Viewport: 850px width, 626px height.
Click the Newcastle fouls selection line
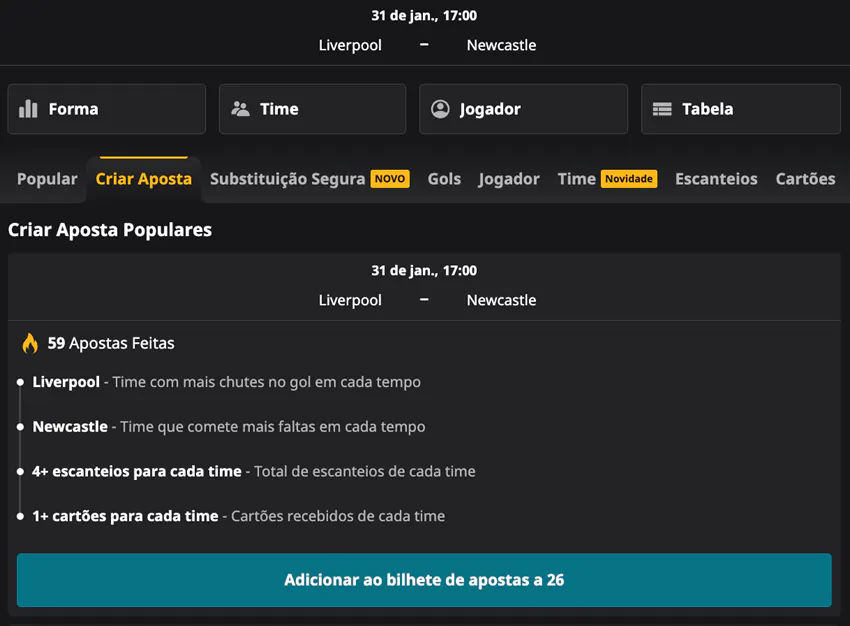(228, 427)
